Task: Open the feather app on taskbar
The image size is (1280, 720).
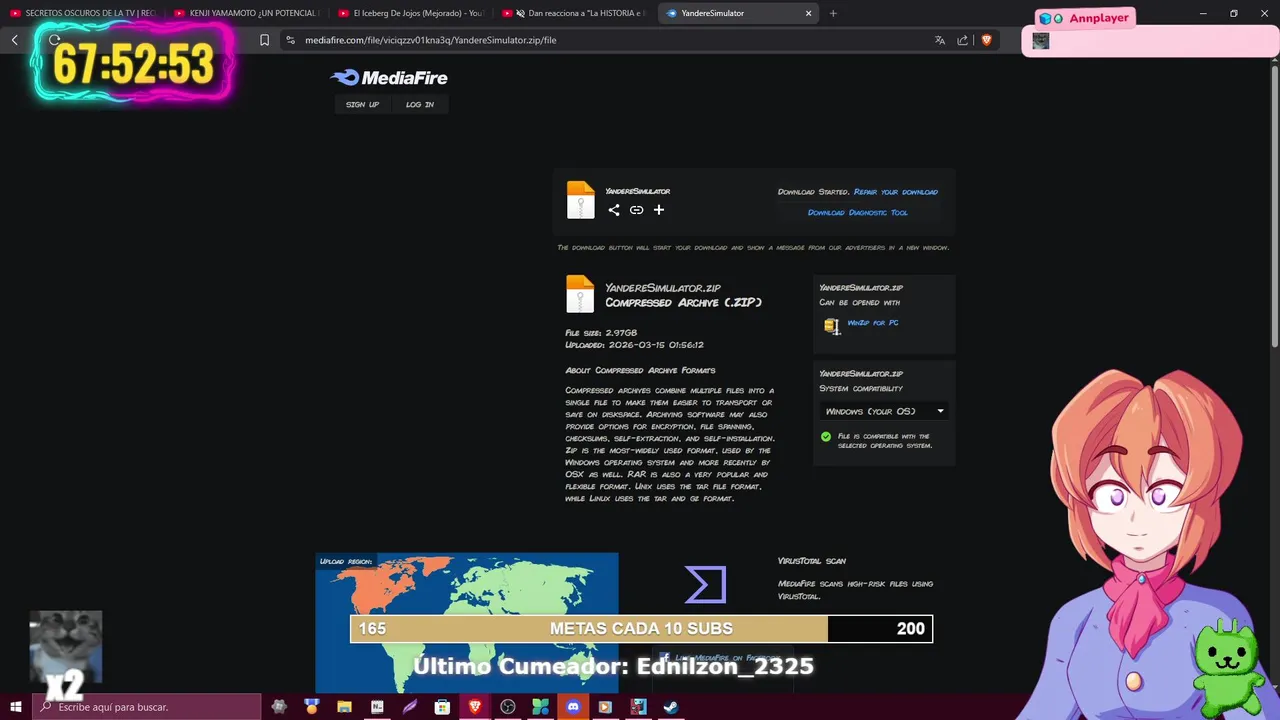Action: click(x=410, y=707)
